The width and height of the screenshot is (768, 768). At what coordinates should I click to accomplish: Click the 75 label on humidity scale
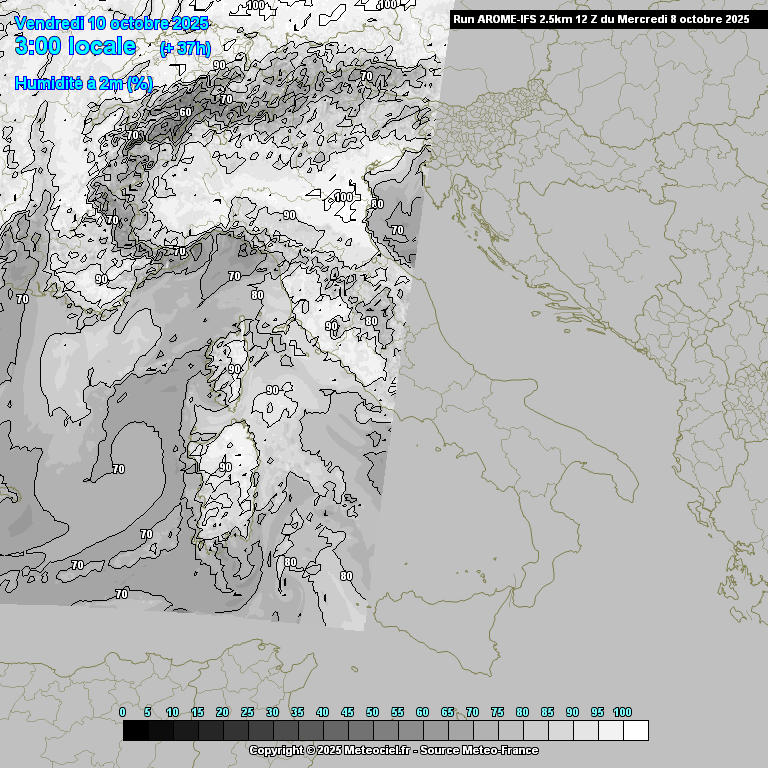pos(497,712)
